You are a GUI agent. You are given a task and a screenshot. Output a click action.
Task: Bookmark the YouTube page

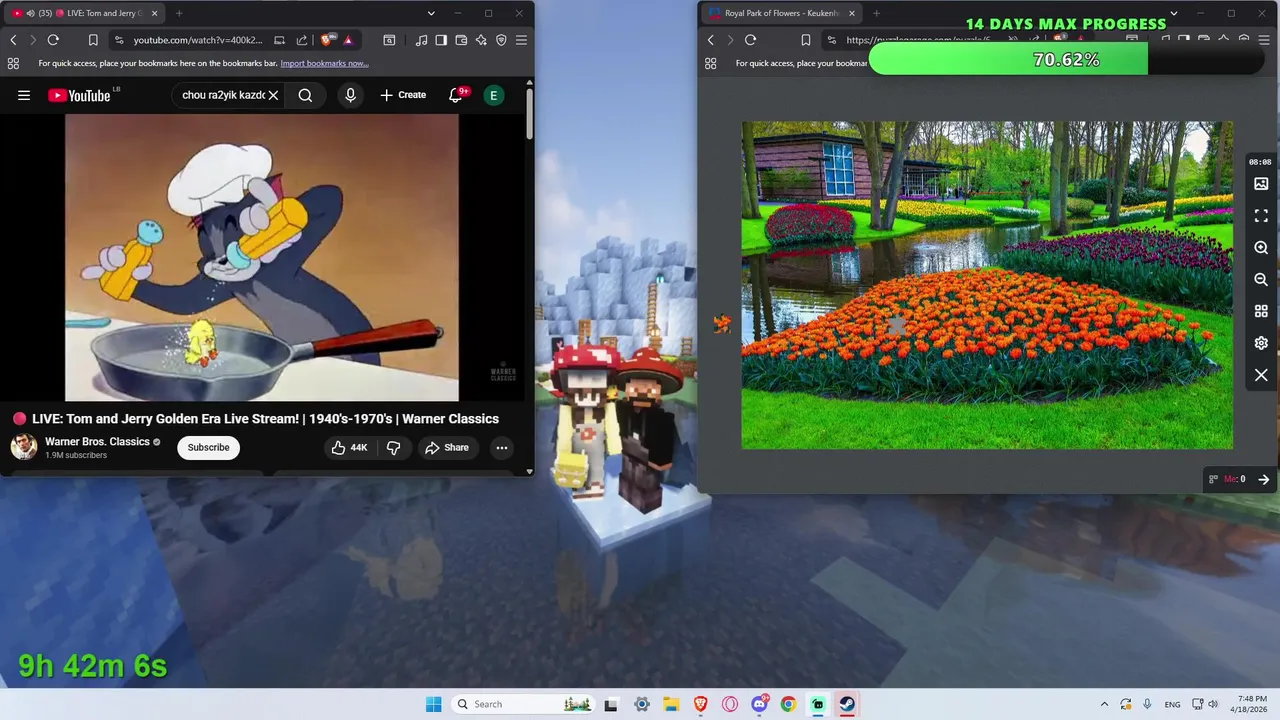[x=93, y=40]
